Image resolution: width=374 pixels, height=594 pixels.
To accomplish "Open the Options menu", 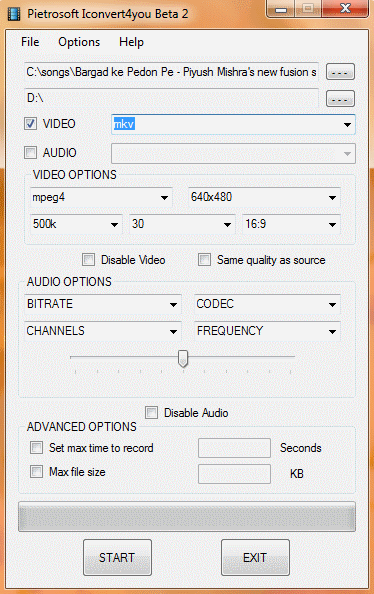I will pos(79,42).
